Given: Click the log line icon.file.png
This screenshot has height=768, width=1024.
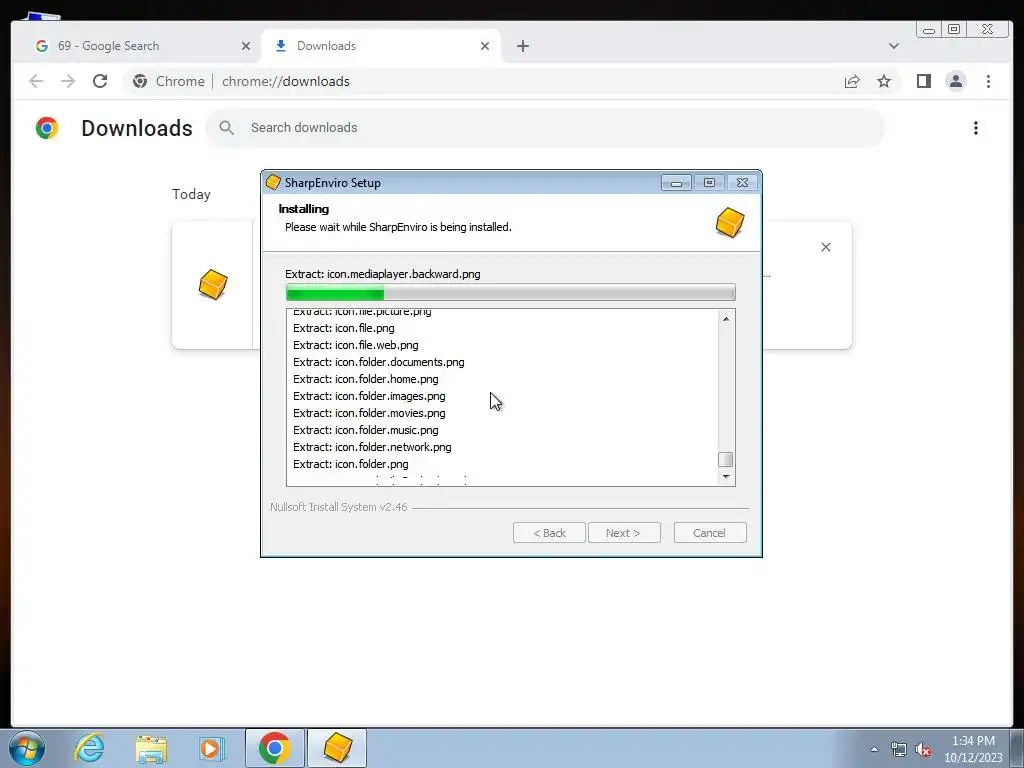Looking at the screenshot, I should click(x=344, y=328).
